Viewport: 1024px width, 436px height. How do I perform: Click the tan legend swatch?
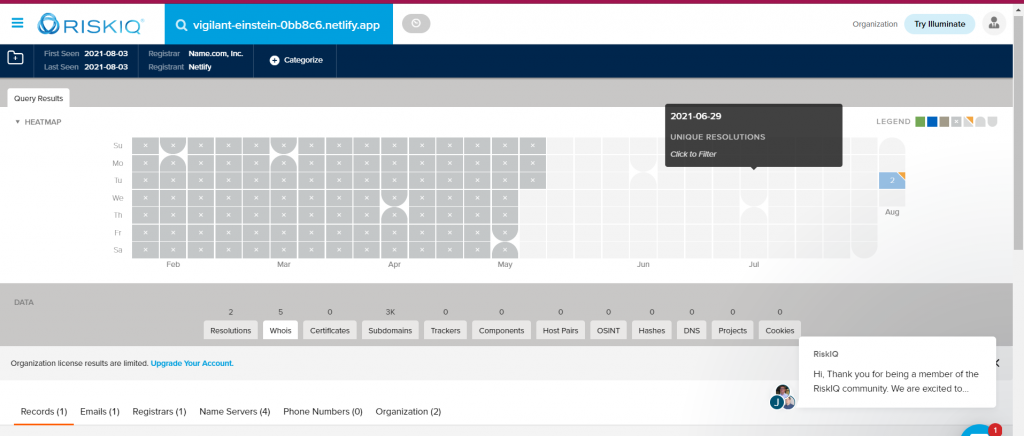pyautogui.click(x=944, y=121)
